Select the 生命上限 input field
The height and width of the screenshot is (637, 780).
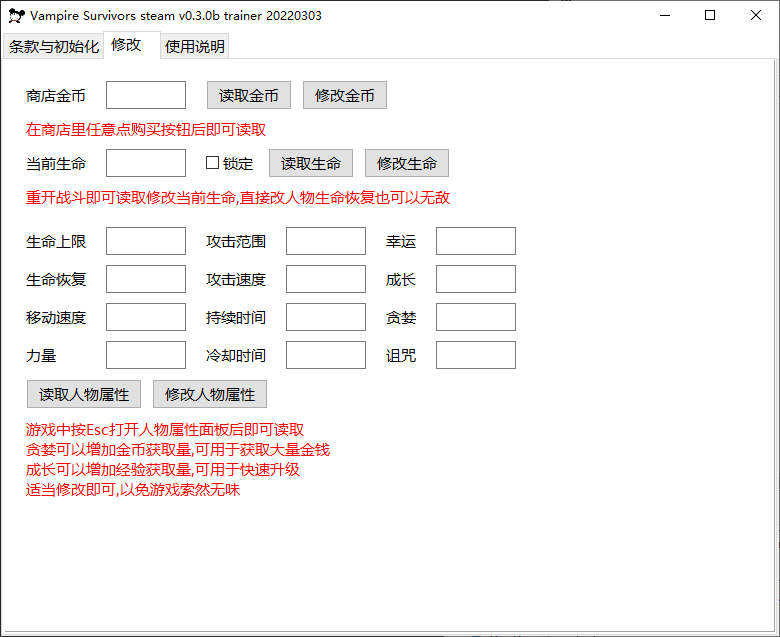click(x=146, y=241)
